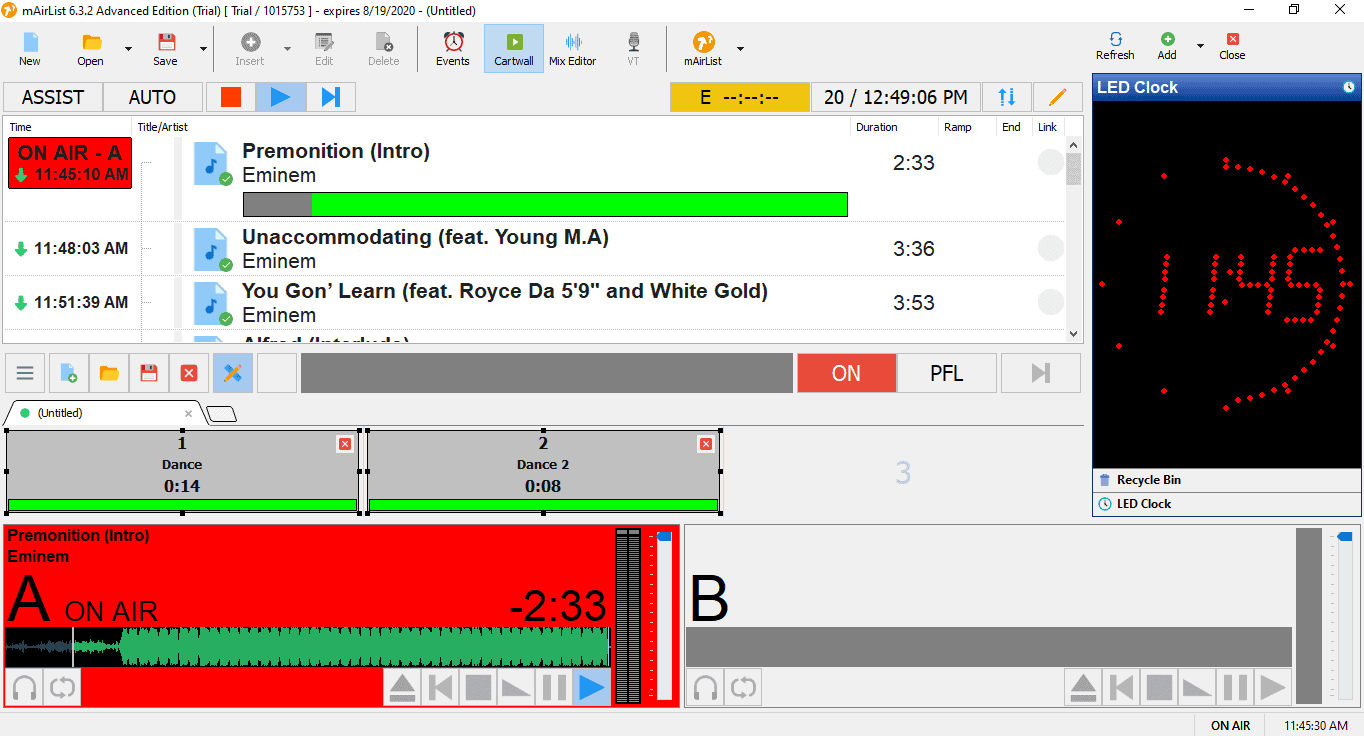Click the headphones PFL icon in Player A
The image size is (1364, 736).
coord(24,688)
